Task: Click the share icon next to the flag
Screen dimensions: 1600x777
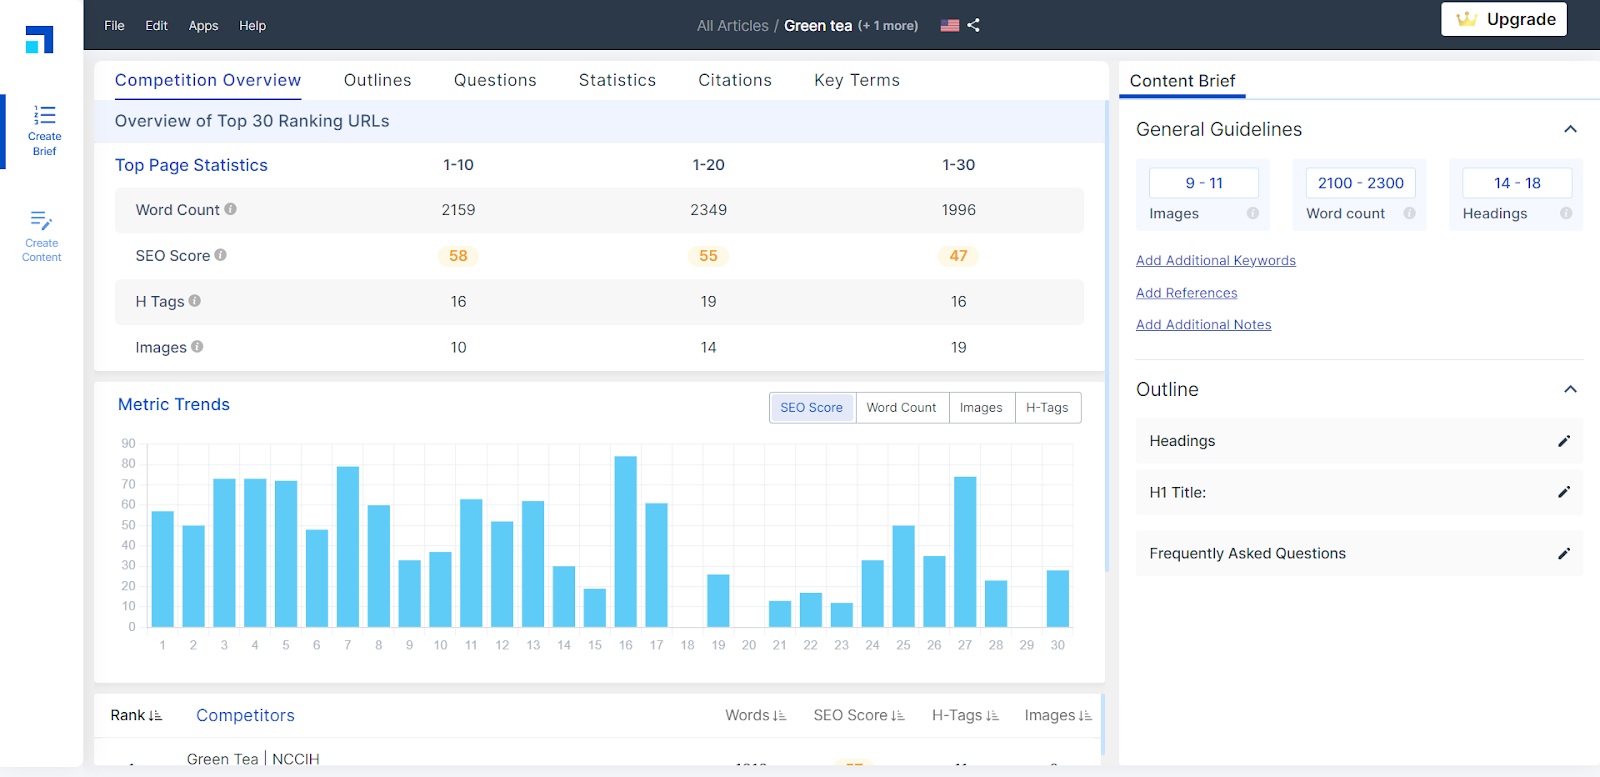Action: pyautogui.click(x=974, y=25)
